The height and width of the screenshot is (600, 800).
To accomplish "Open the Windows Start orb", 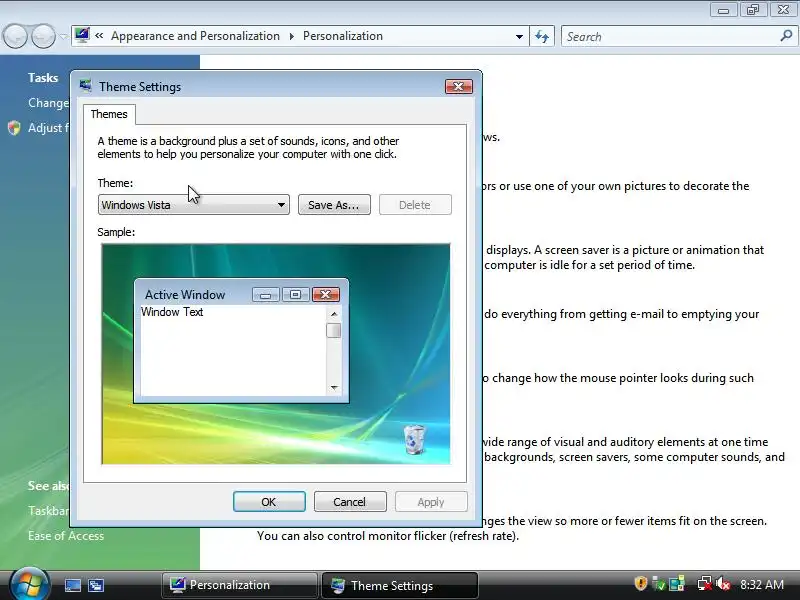I will 30,585.
